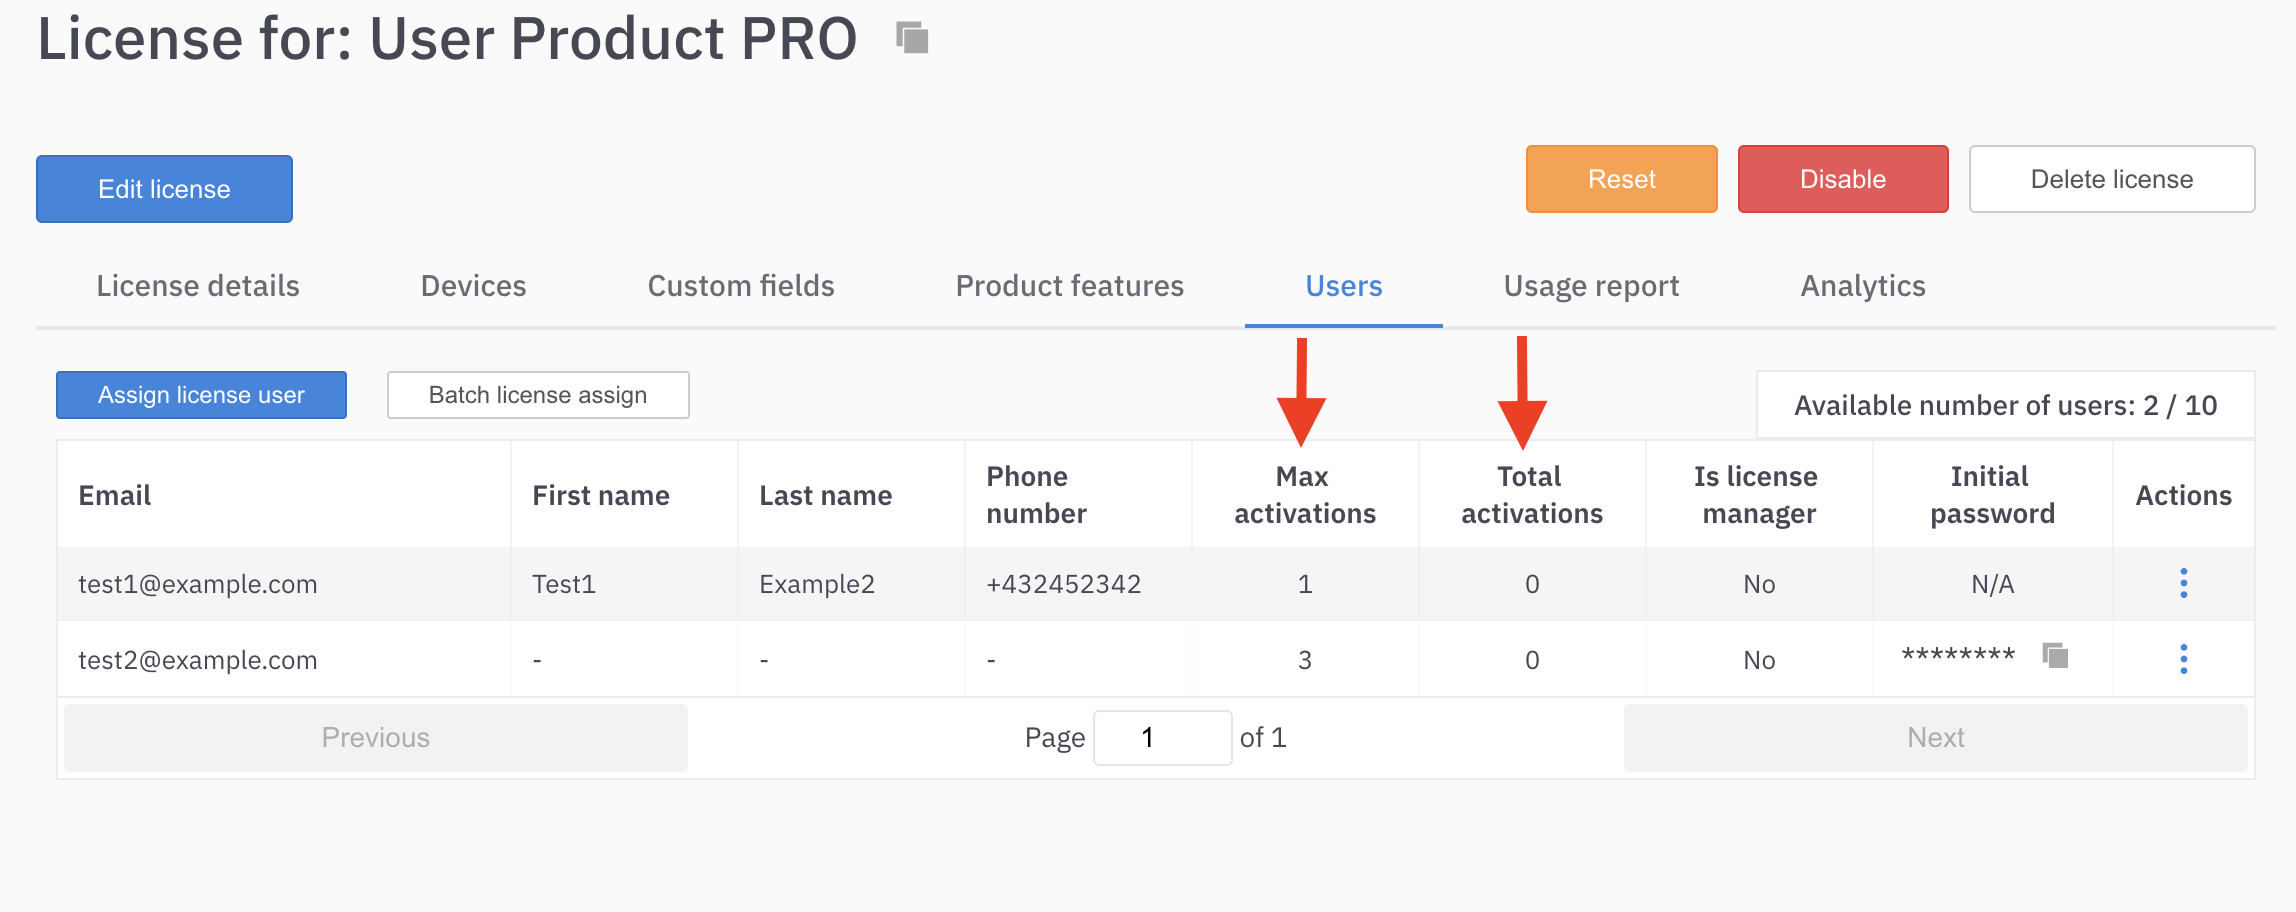Screen dimensions: 2296x912
Task: Open the Usage report tab
Action: coord(1591,286)
